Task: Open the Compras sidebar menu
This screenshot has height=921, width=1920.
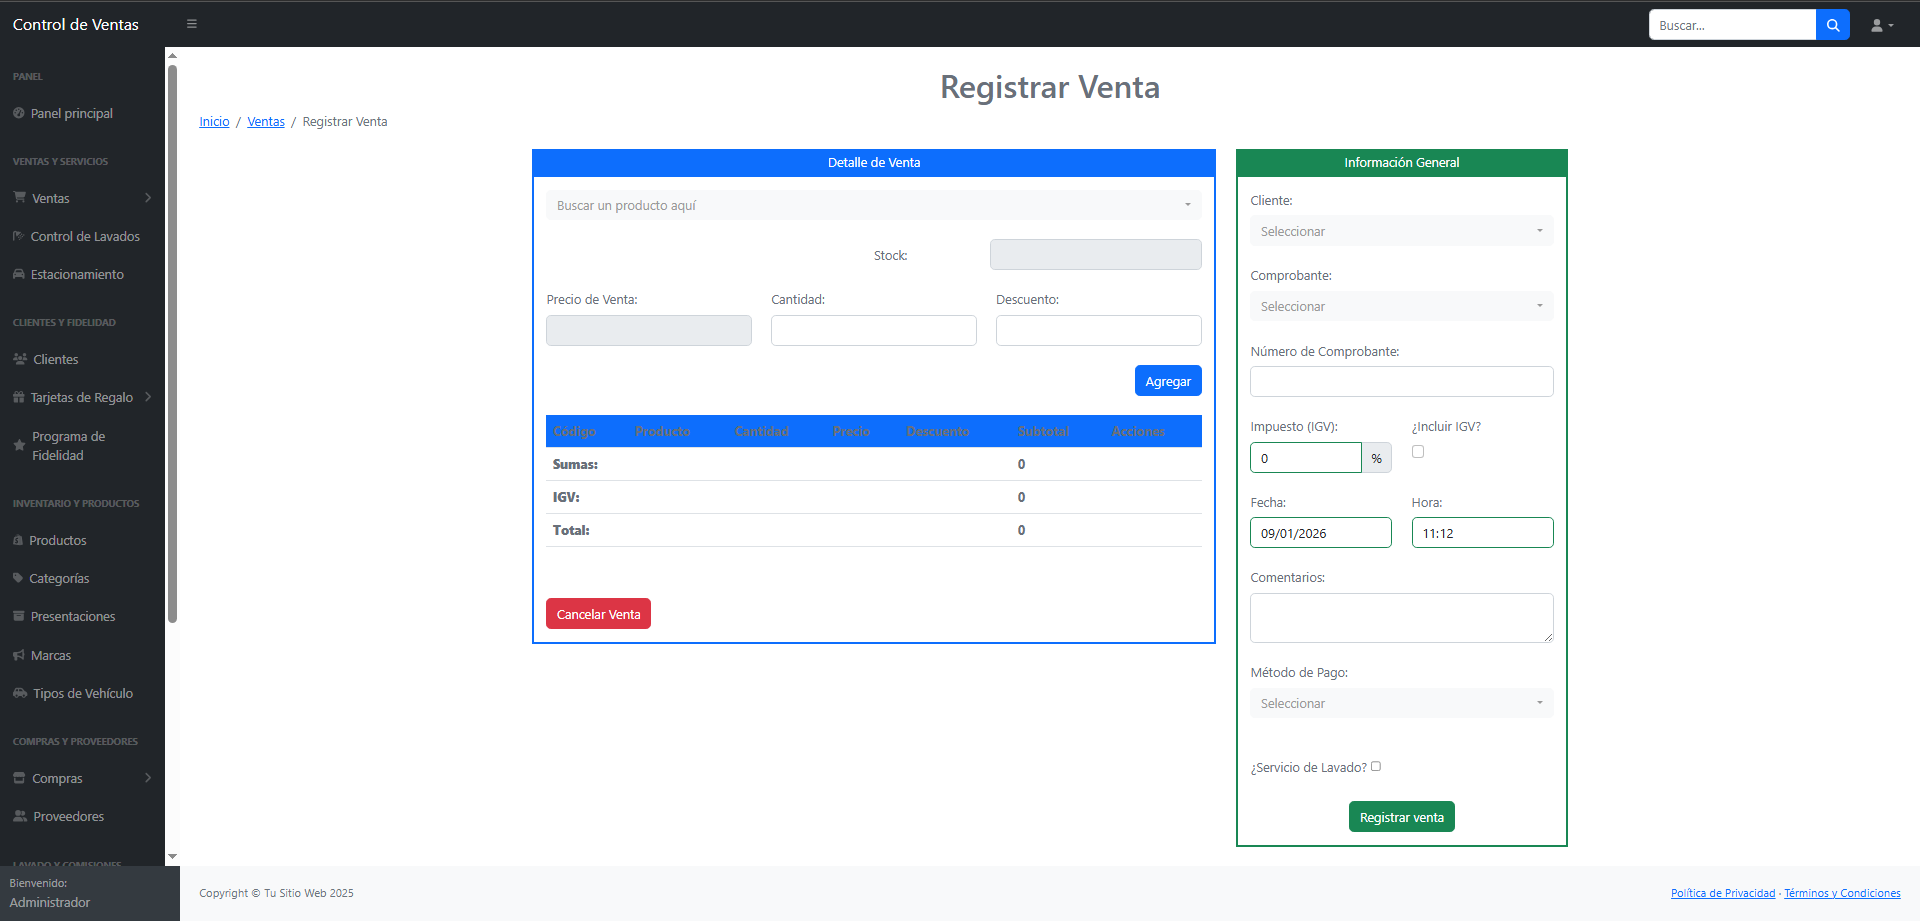Action: click(82, 778)
